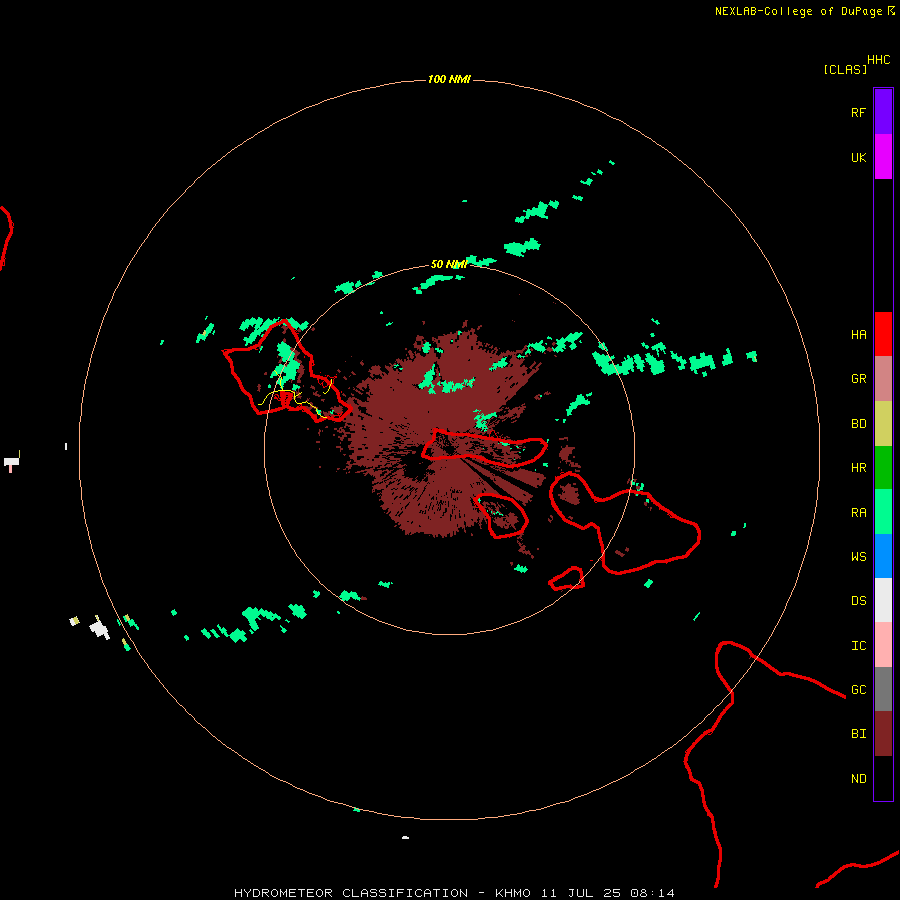Image resolution: width=900 pixels, height=900 pixels.
Task: Click the HA red legend swatch
Action: tap(883, 334)
